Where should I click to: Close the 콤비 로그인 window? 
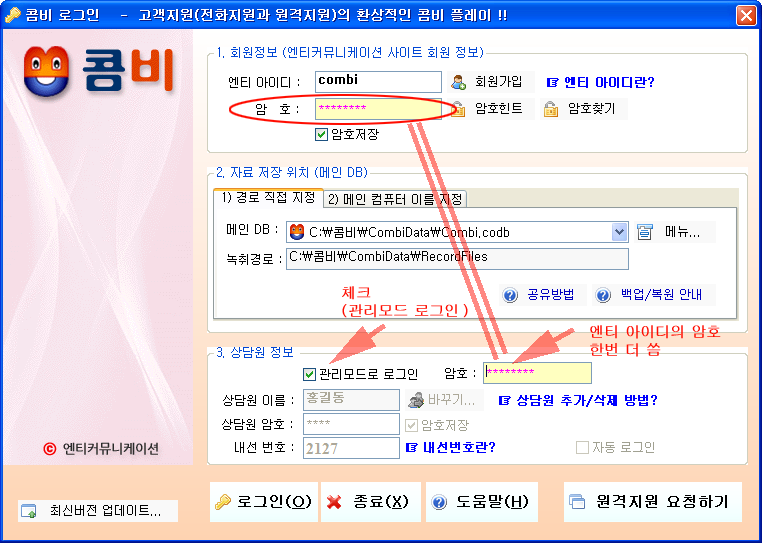[745, 15]
